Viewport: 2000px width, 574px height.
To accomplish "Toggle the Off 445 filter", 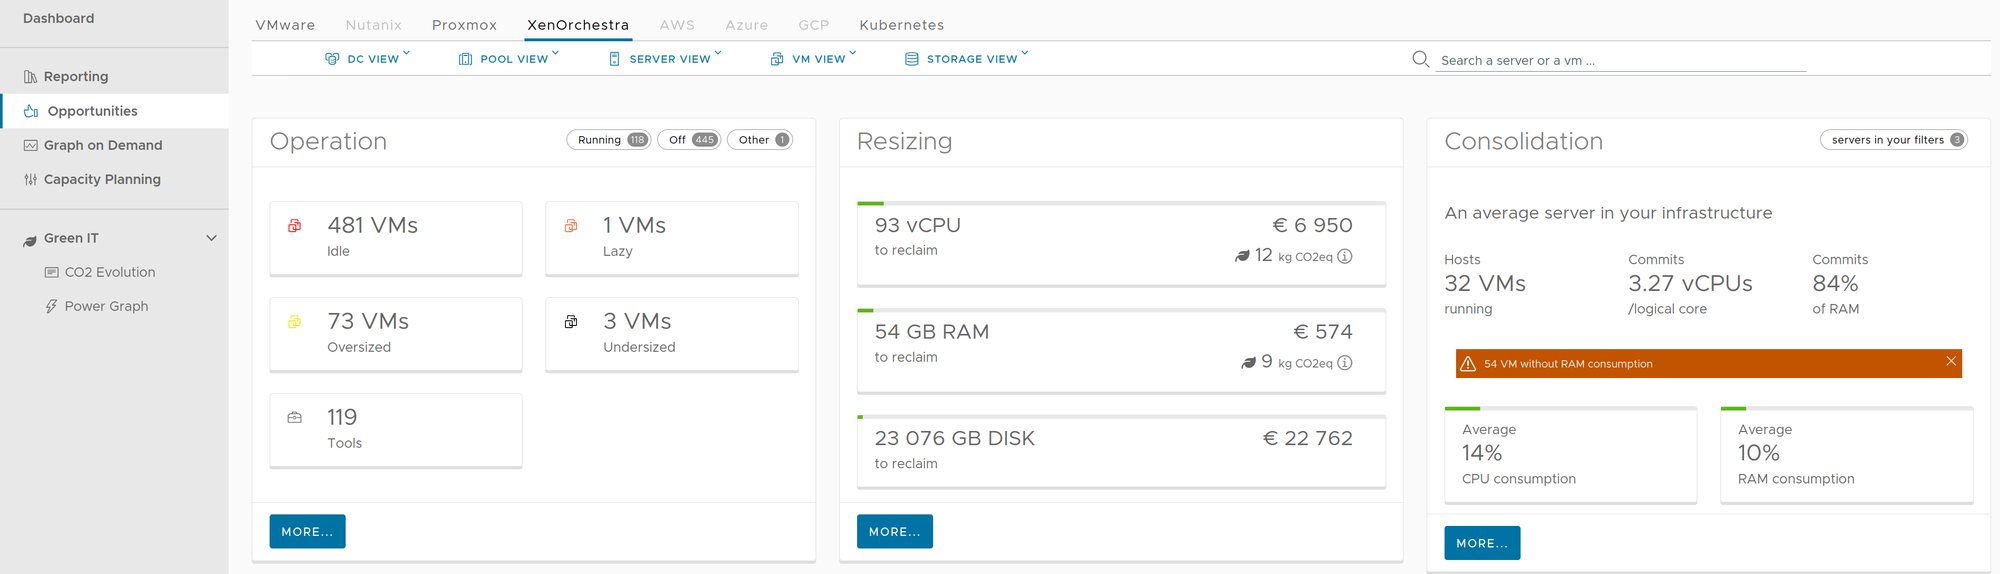I will pyautogui.click(x=689, y=140).
